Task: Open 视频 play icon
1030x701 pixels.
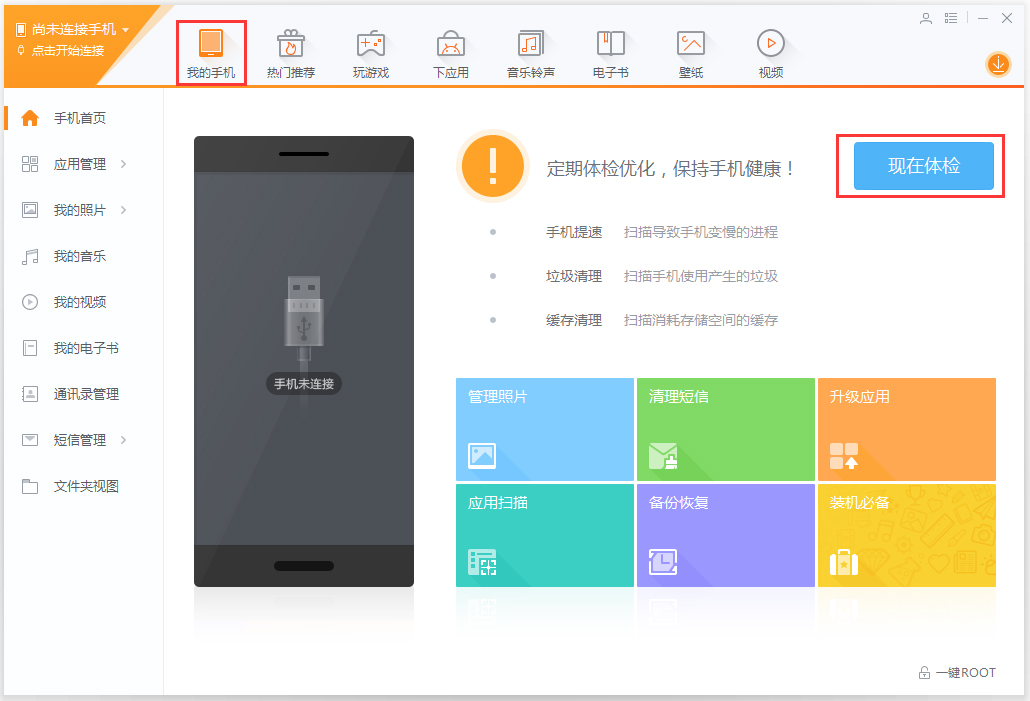Action: (771, 43)
